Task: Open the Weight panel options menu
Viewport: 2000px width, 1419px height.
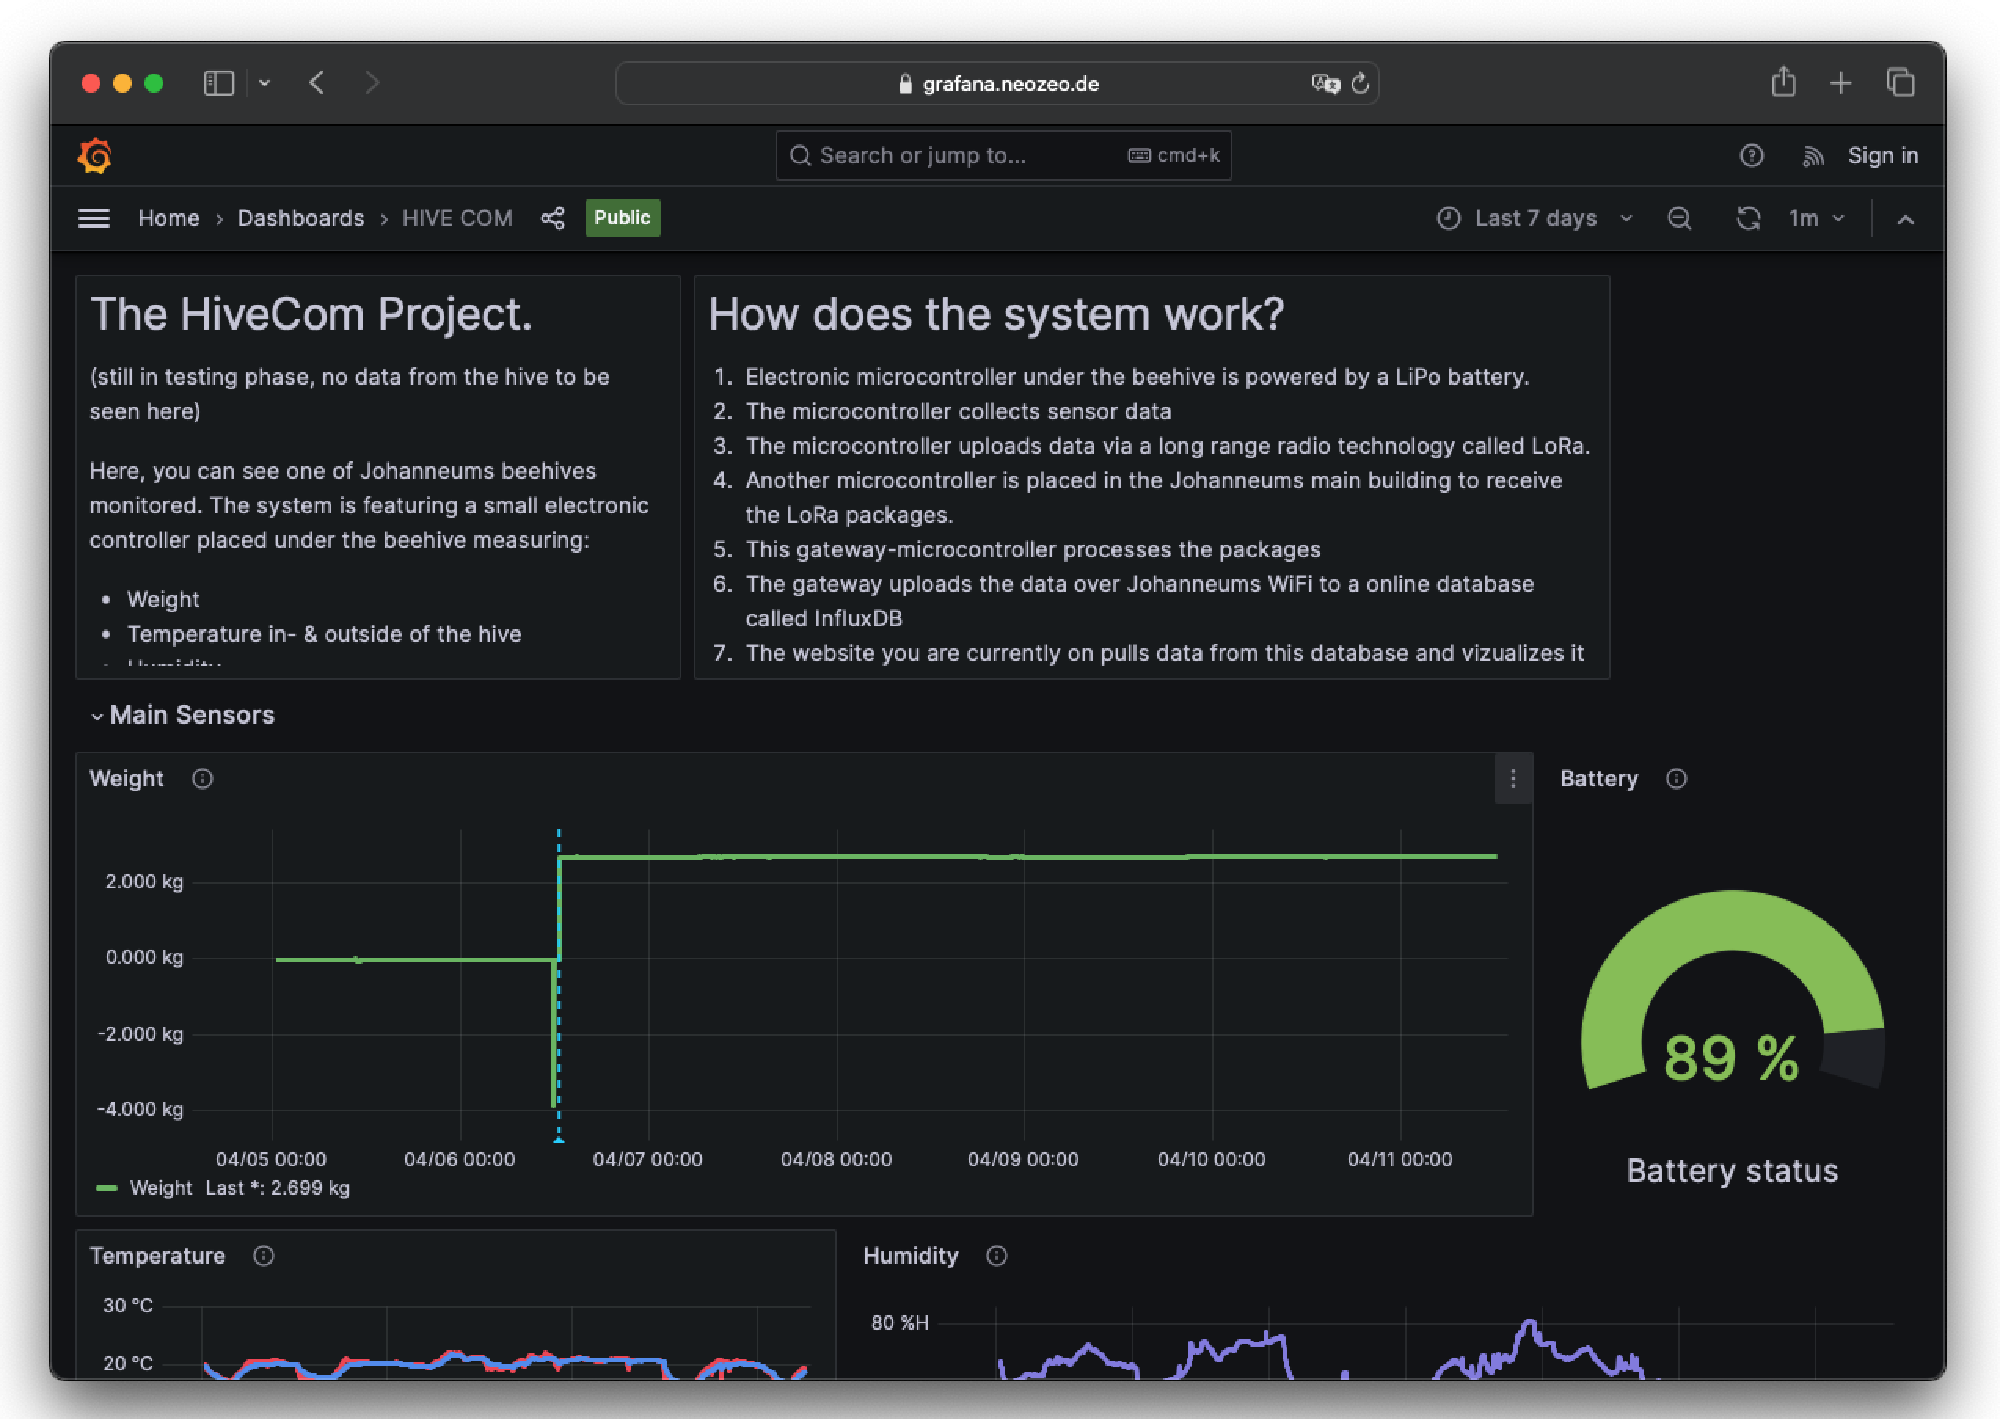Action: (1513, 779)
